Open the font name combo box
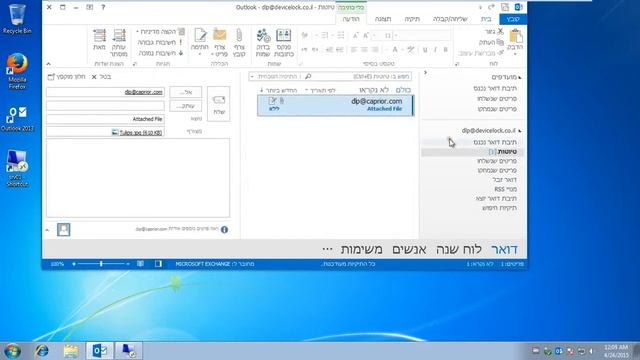This screenshot has height=360, width=640. click(422, 36)
